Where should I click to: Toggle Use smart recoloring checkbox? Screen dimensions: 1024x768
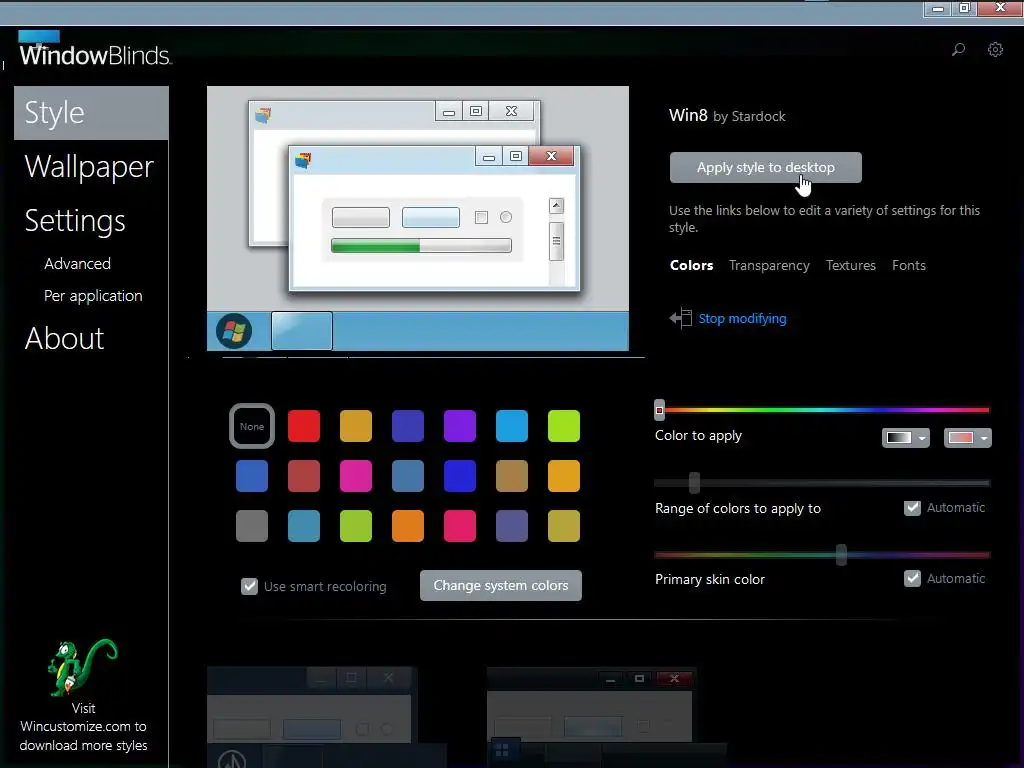tap(249, 586)
